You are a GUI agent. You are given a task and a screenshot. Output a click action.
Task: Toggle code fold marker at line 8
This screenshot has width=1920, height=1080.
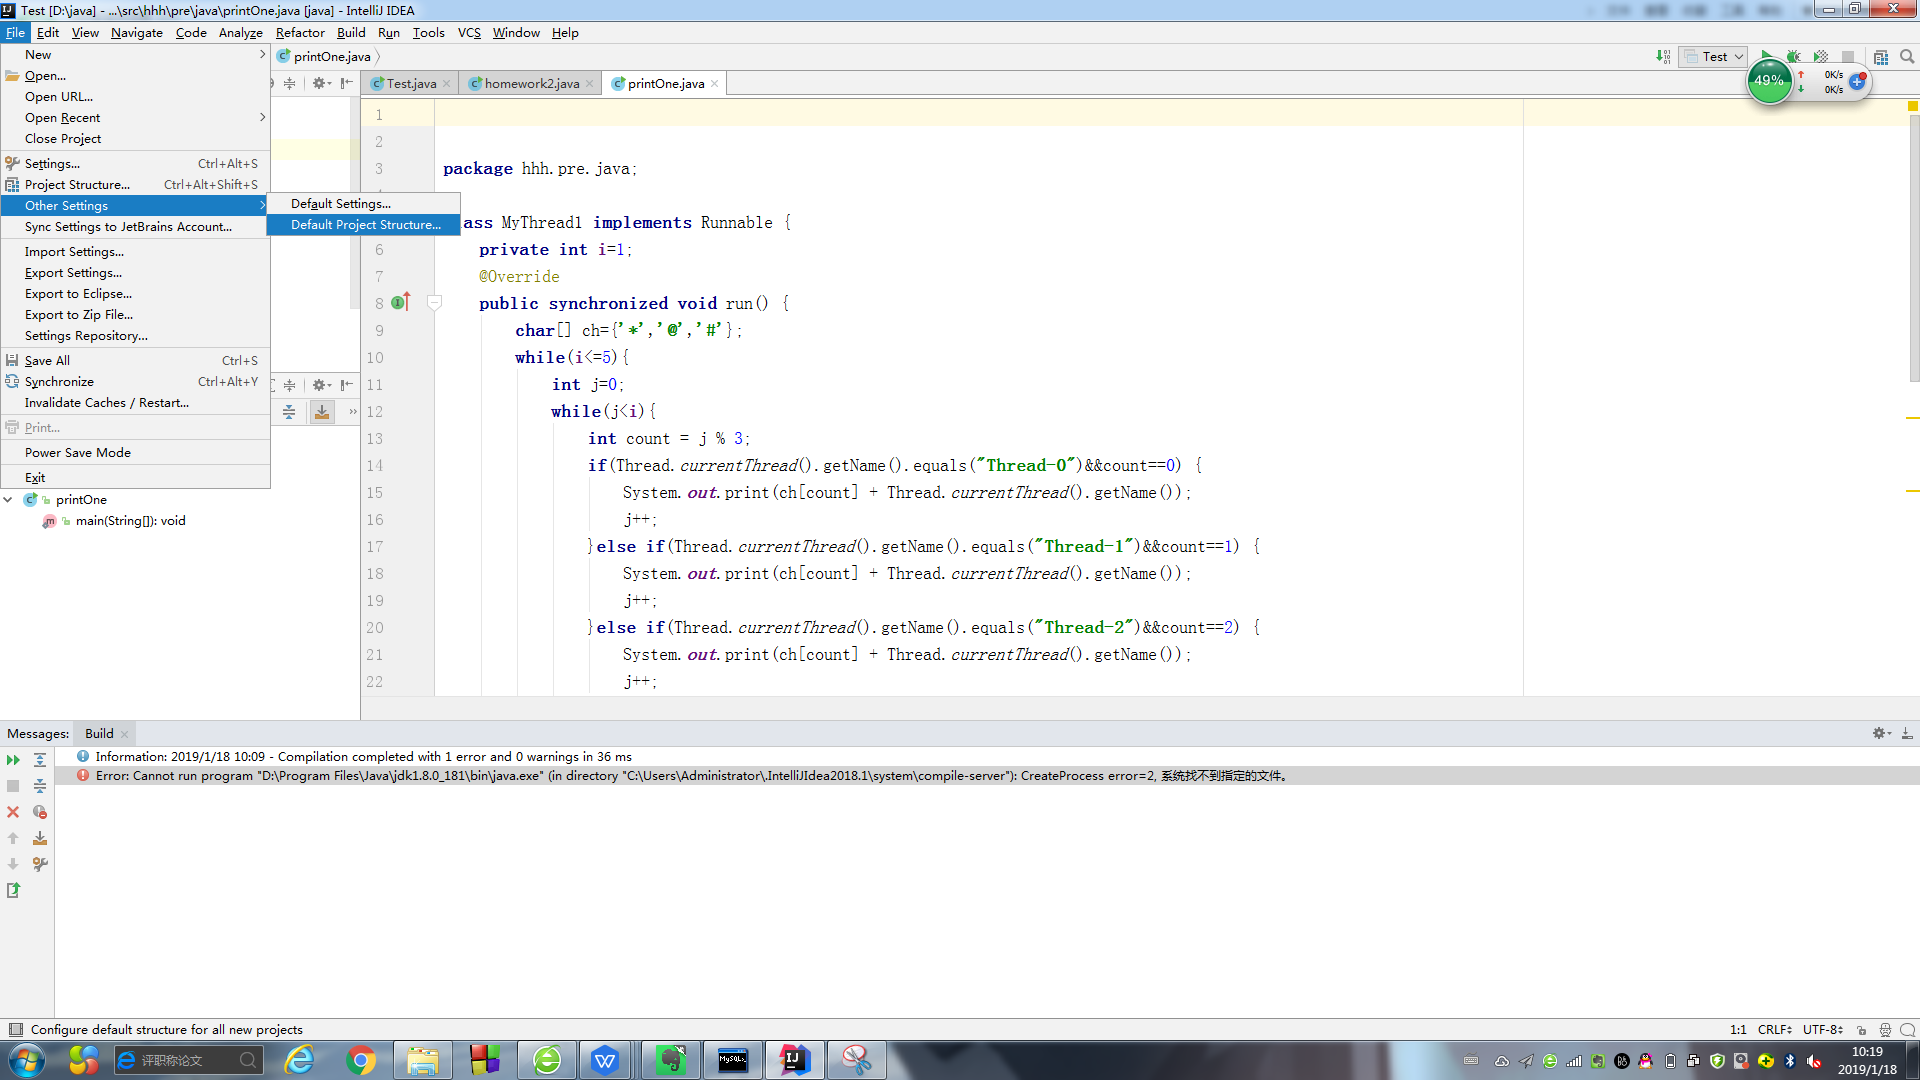pyautogui.click(x=434, y=303)
